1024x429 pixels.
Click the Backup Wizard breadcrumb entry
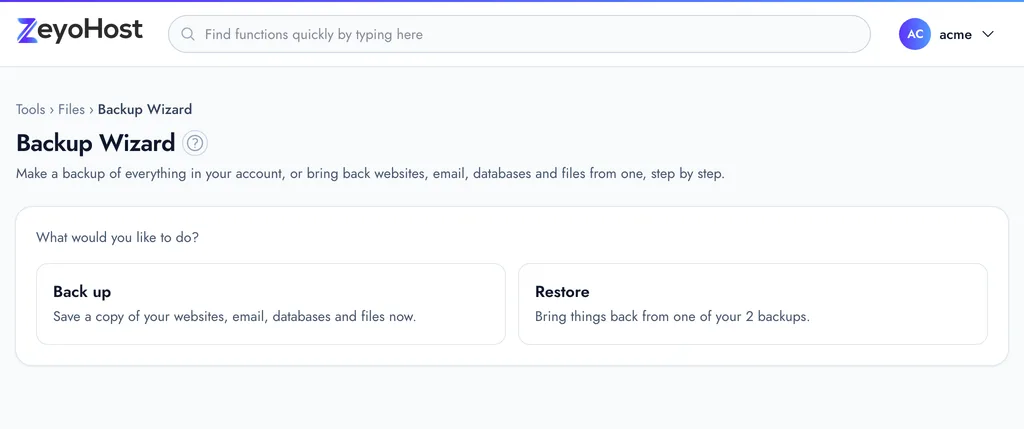coord(145,109)
